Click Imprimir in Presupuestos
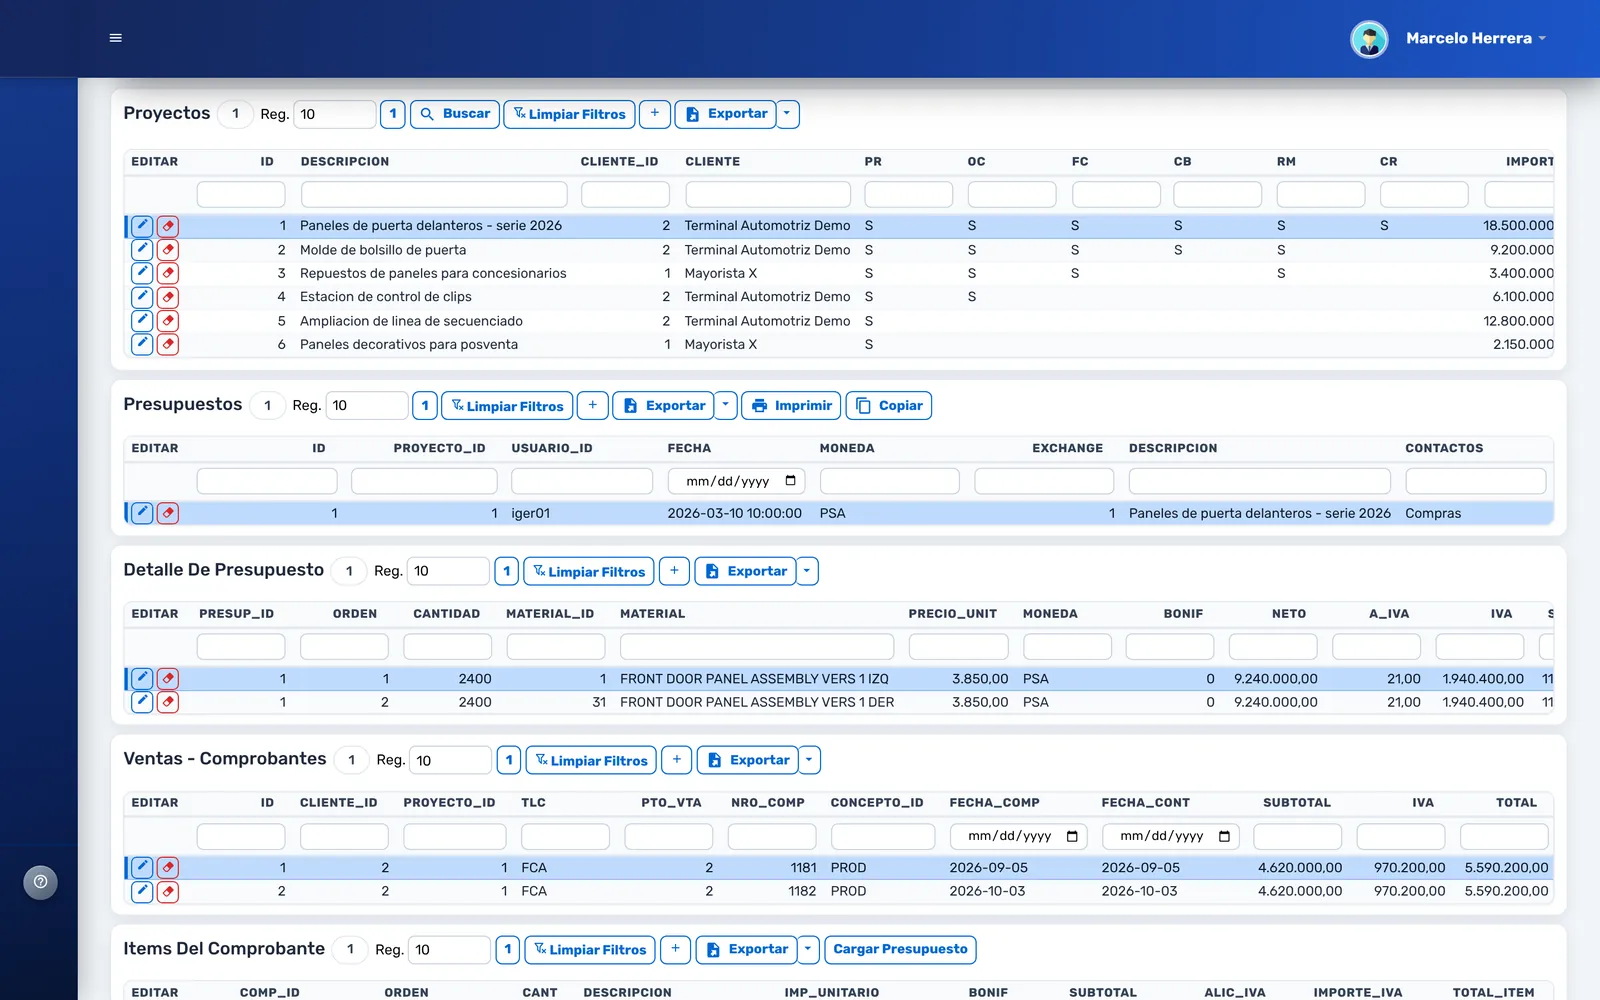Image resolution: width=1600 pixels, height=1000 pixels. 792,405
